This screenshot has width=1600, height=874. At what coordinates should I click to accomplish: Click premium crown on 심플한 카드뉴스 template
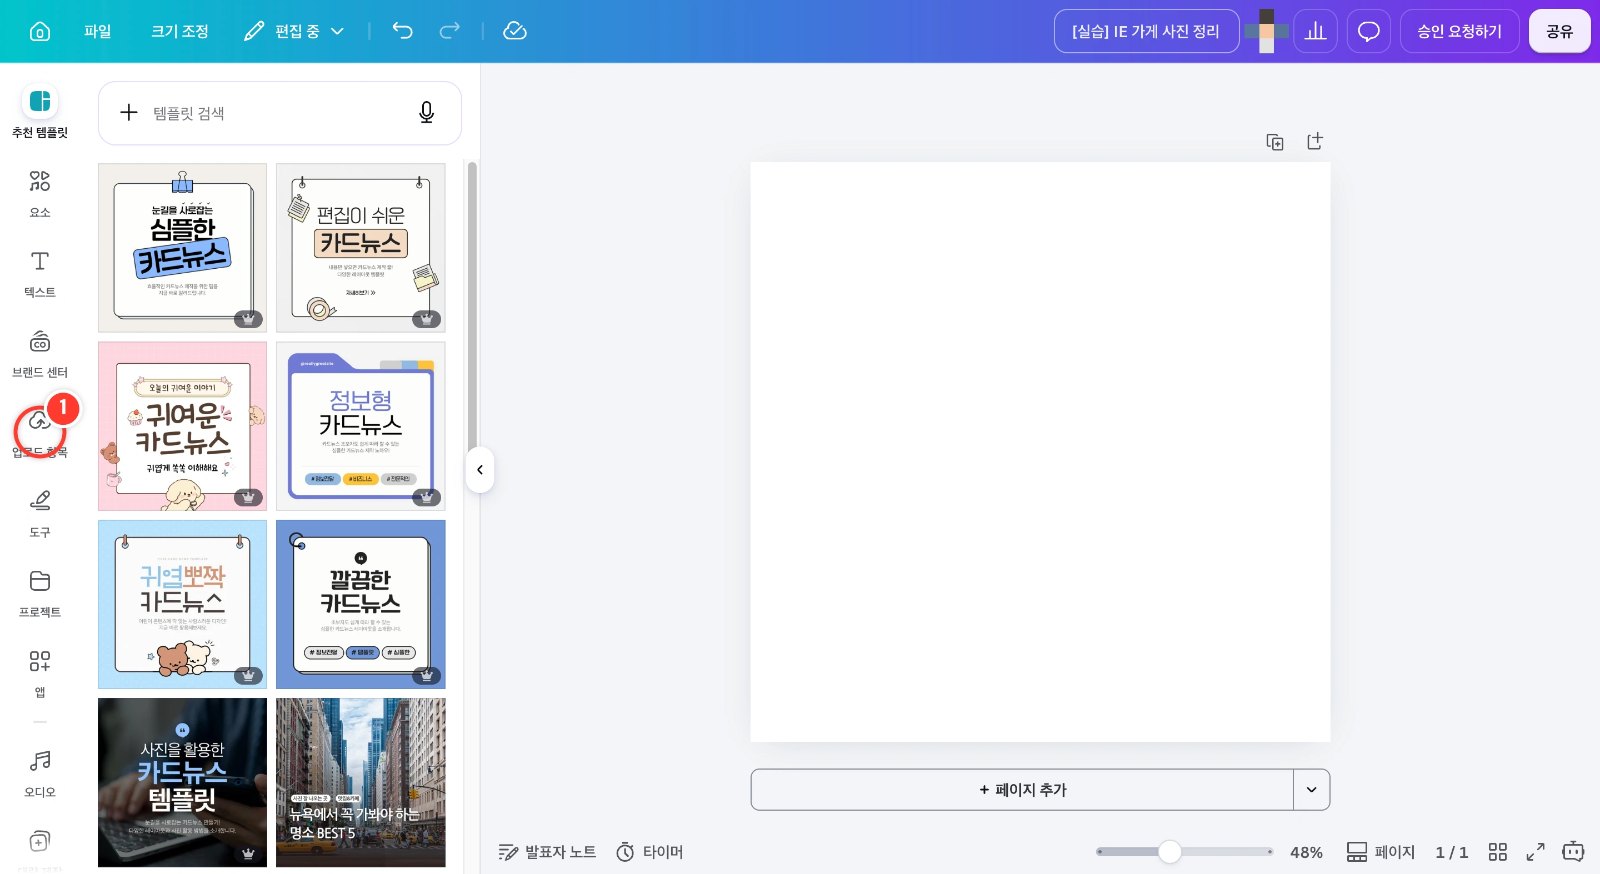click(x=248, y=319)
